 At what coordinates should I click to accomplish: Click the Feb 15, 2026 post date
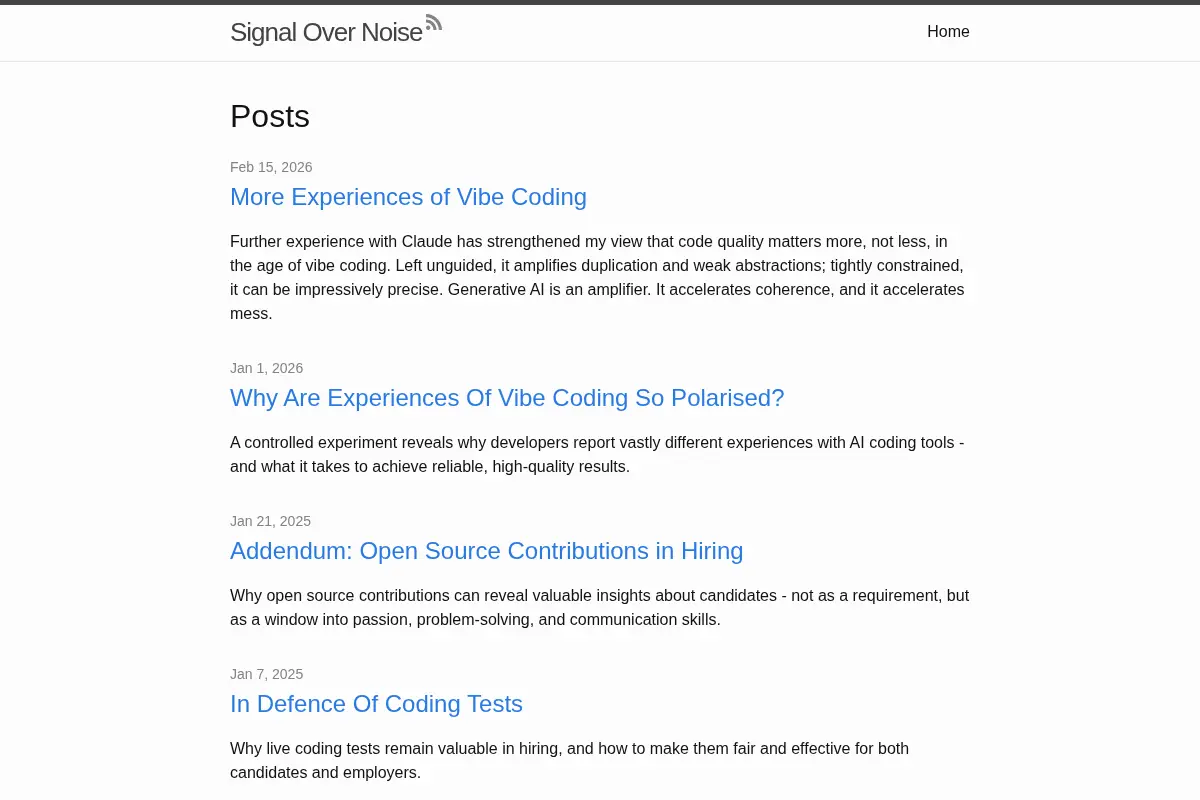click(x=271, y=167)
